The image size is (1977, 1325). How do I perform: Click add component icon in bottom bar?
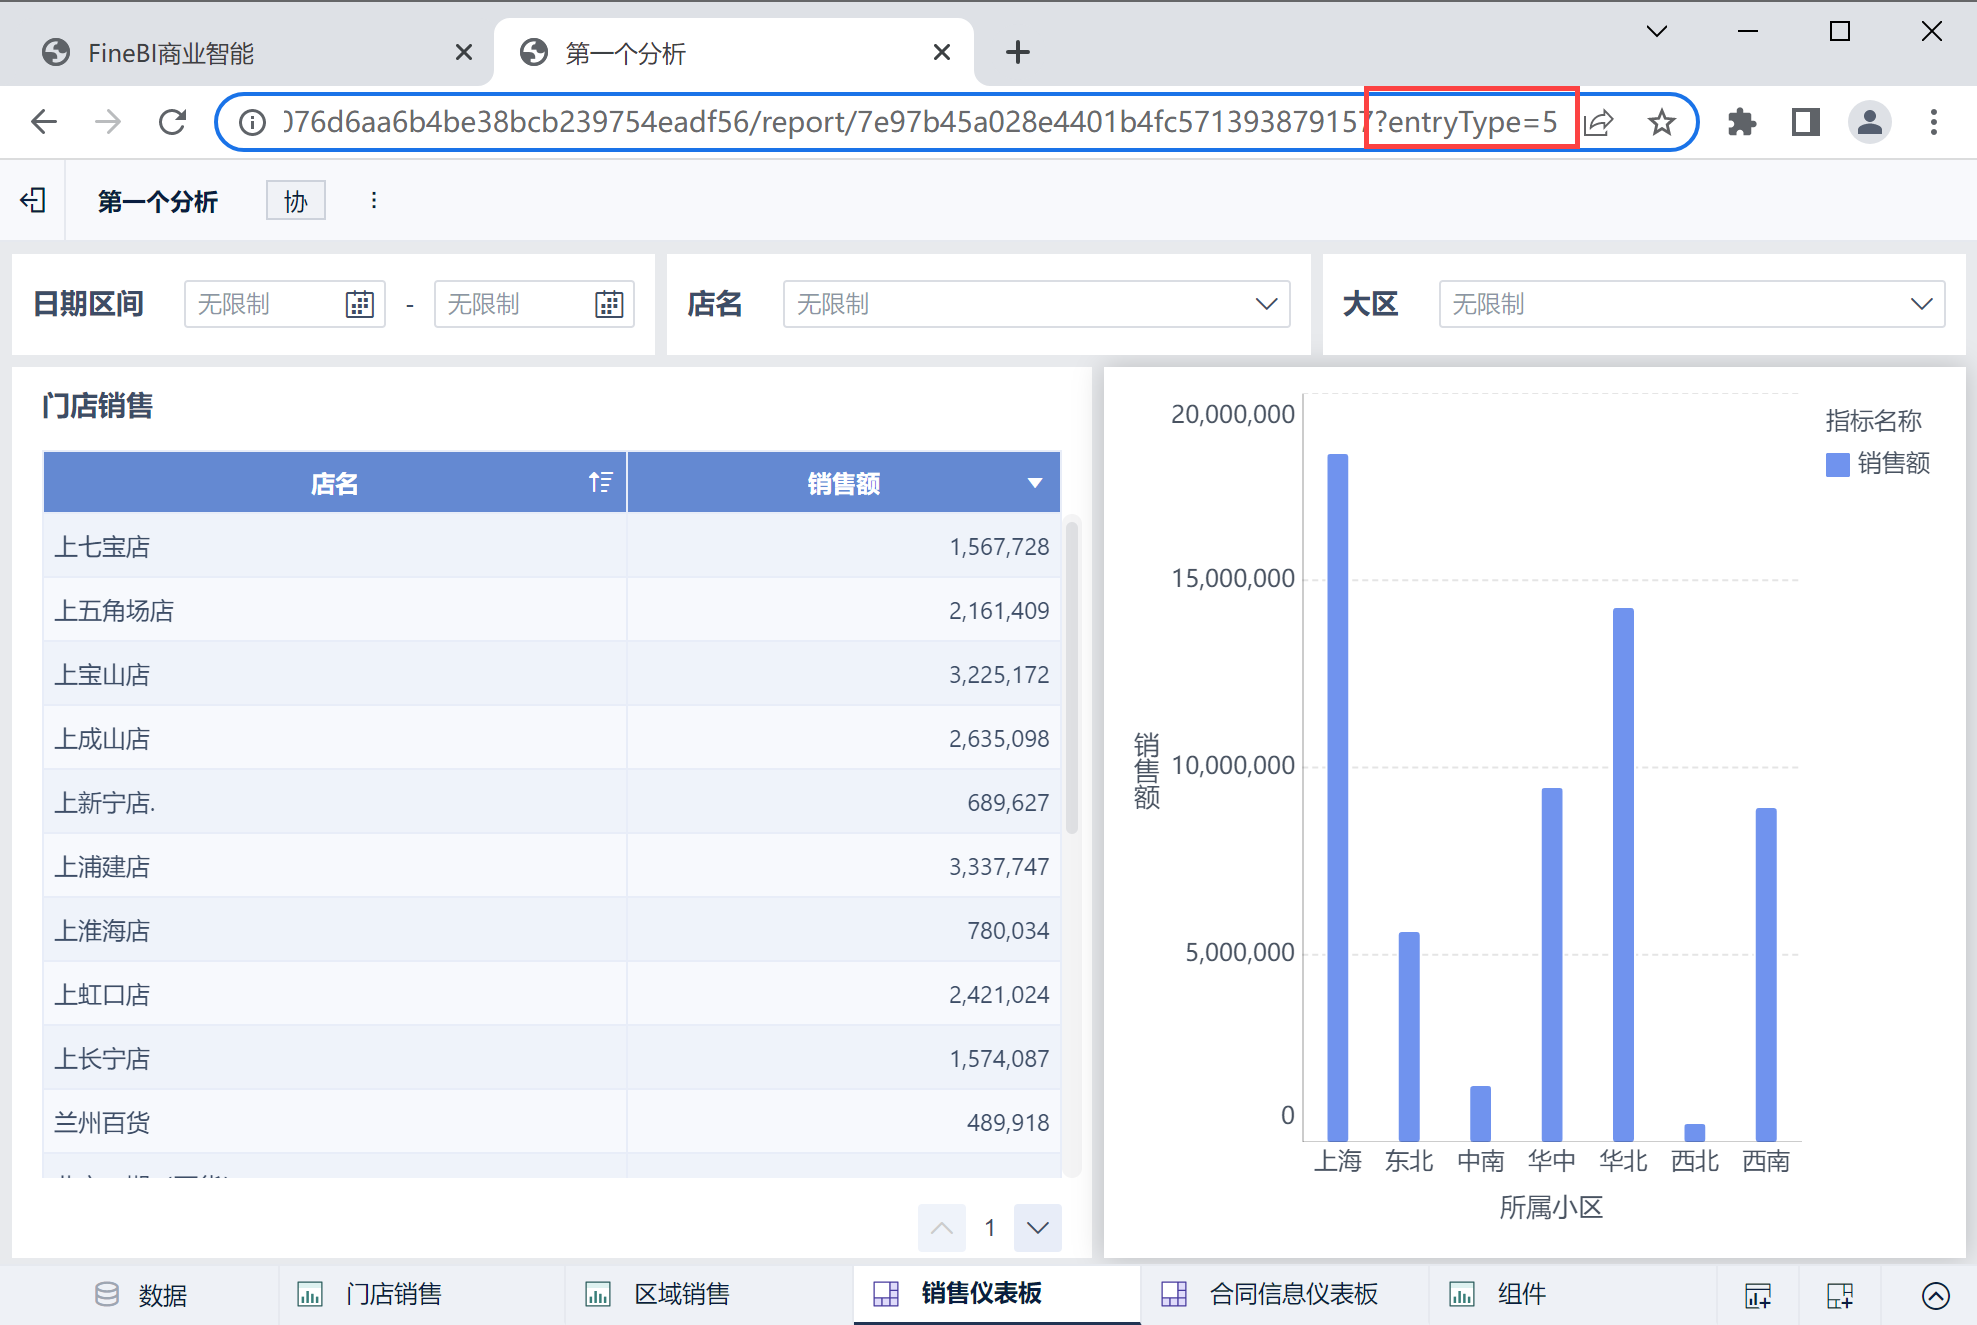click(1757, 1295)
